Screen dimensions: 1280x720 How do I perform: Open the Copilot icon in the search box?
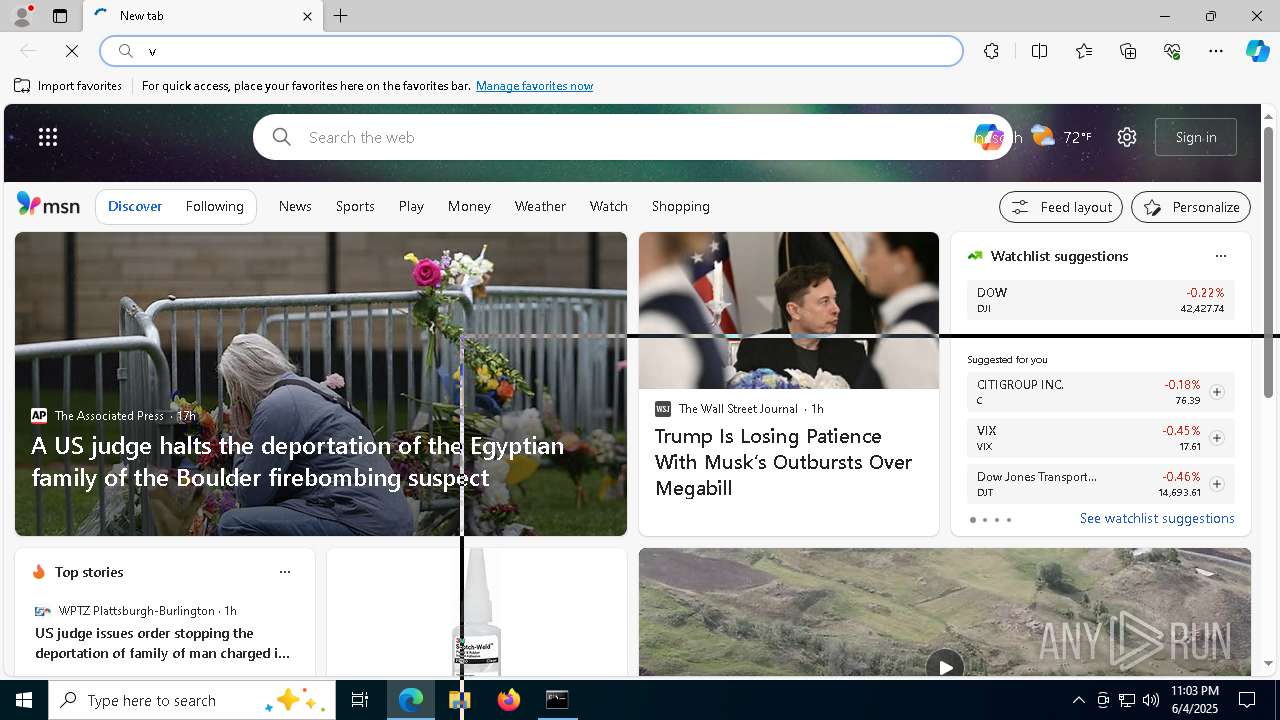[988, 137]
